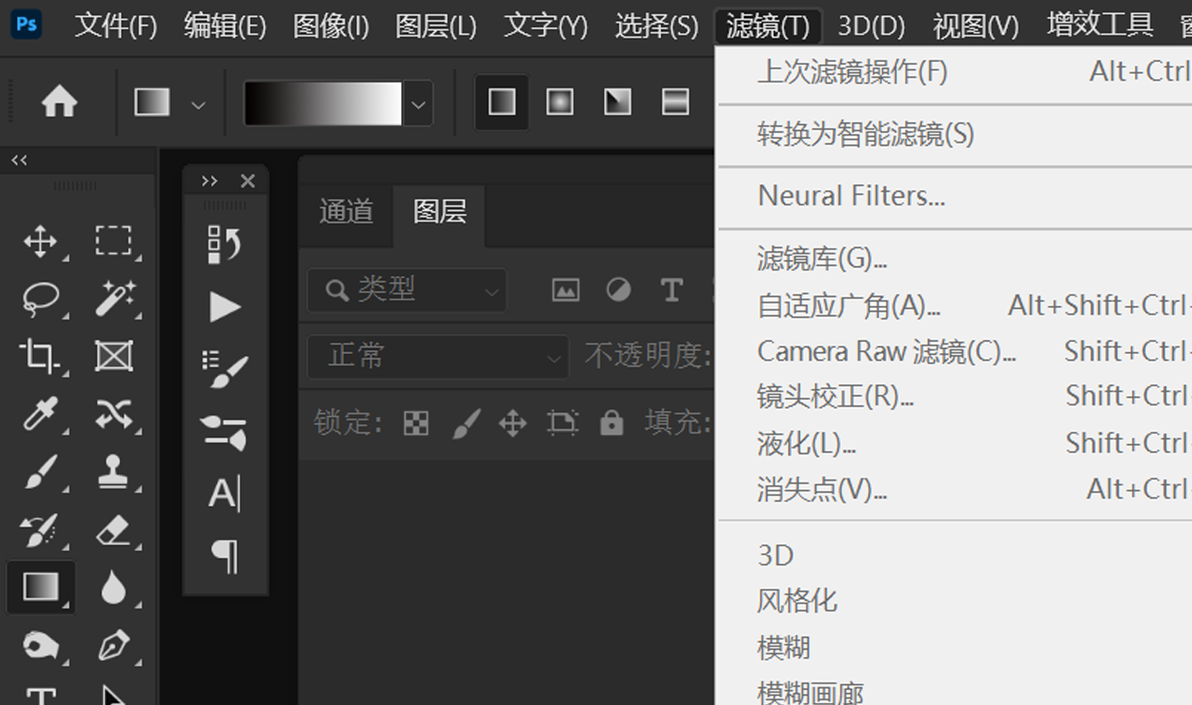Switch to the 通道 tab
The image size is (1192, 705).
(x=347, y=211)
